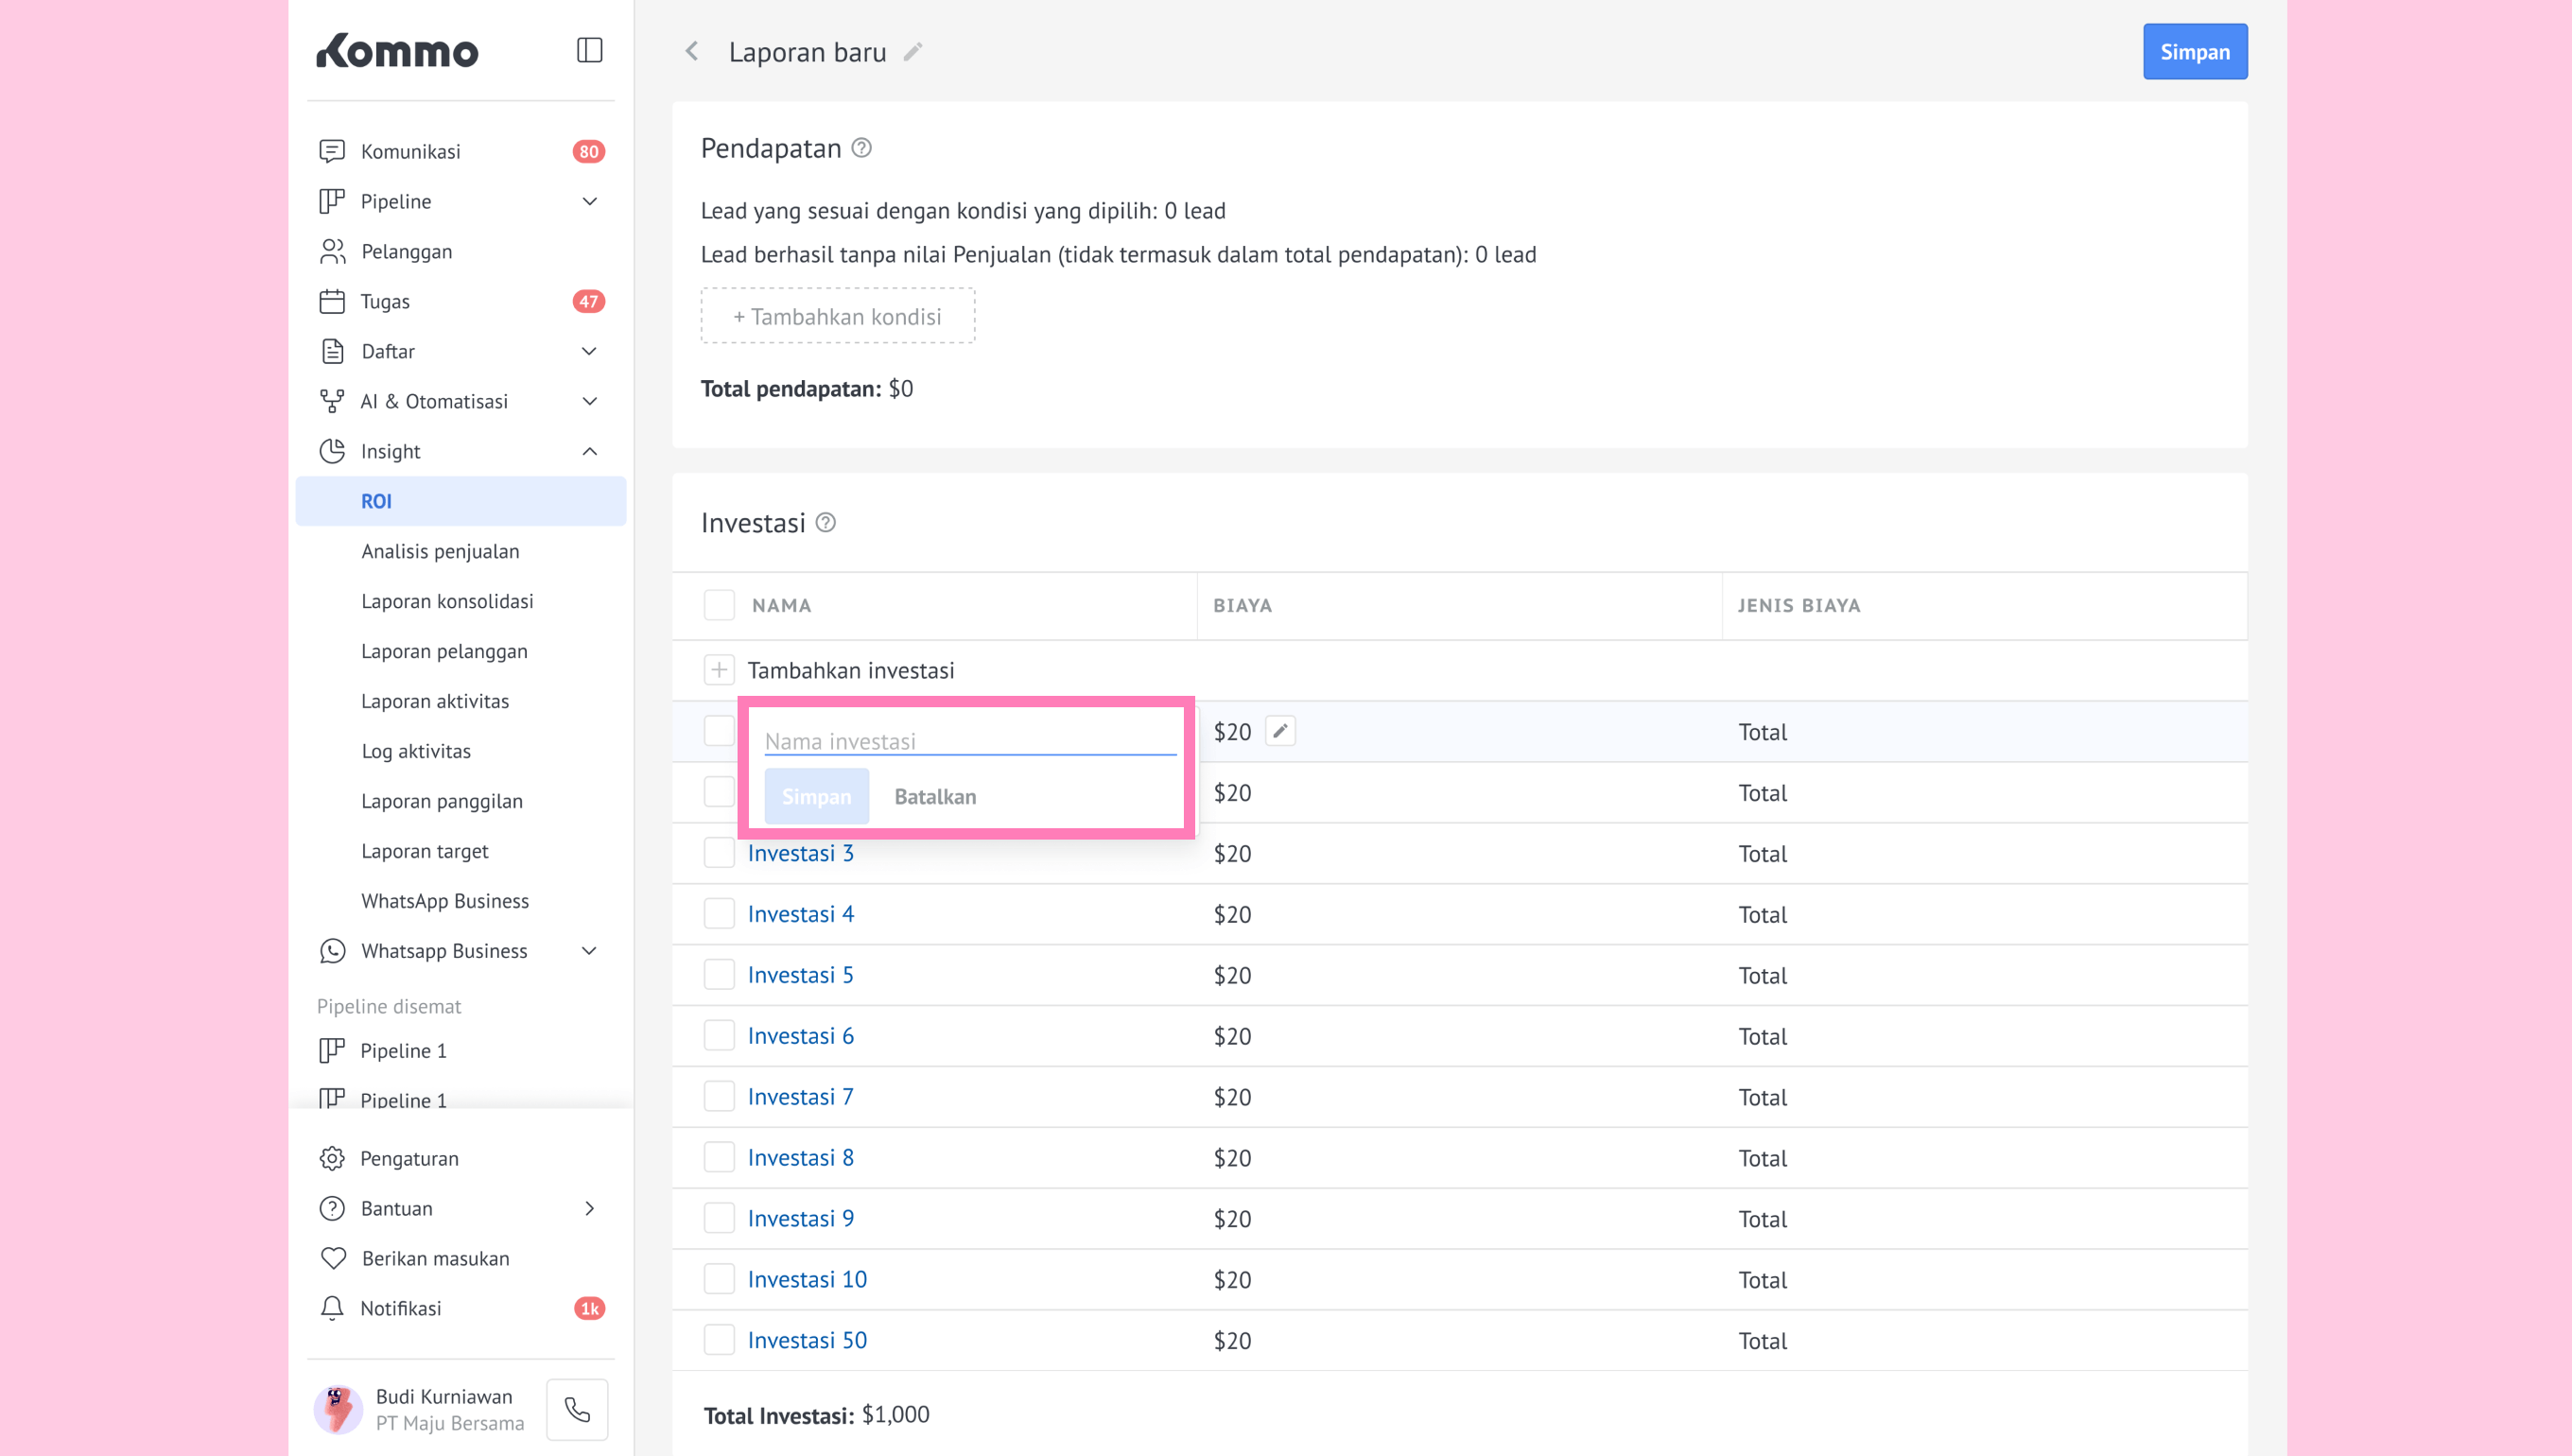The height and width of the screenshot is (1456, 2572).
Task: Click the blue Simpan button at top right
Action: [x=2194, y=52]
